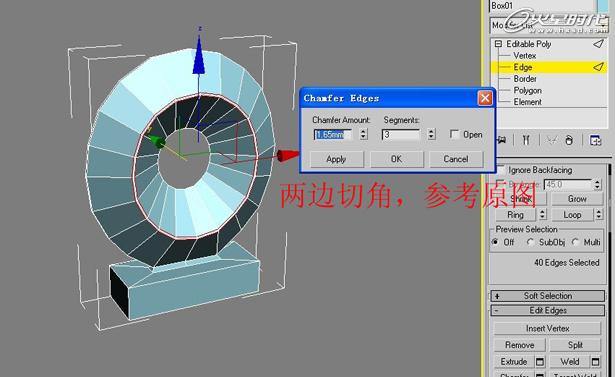Click show end result toggle icon
615x377 pixels.
point(526,140)
